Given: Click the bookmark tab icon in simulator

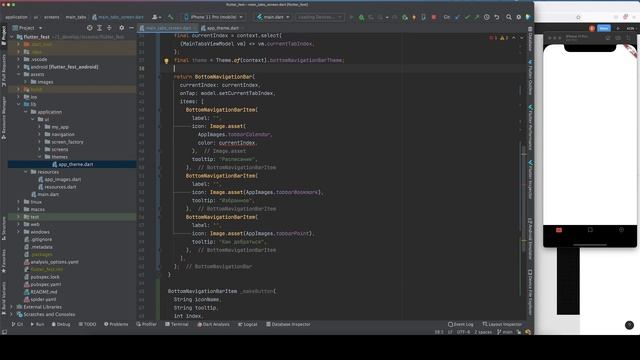Looking at the screenshot, I should 590,230.
